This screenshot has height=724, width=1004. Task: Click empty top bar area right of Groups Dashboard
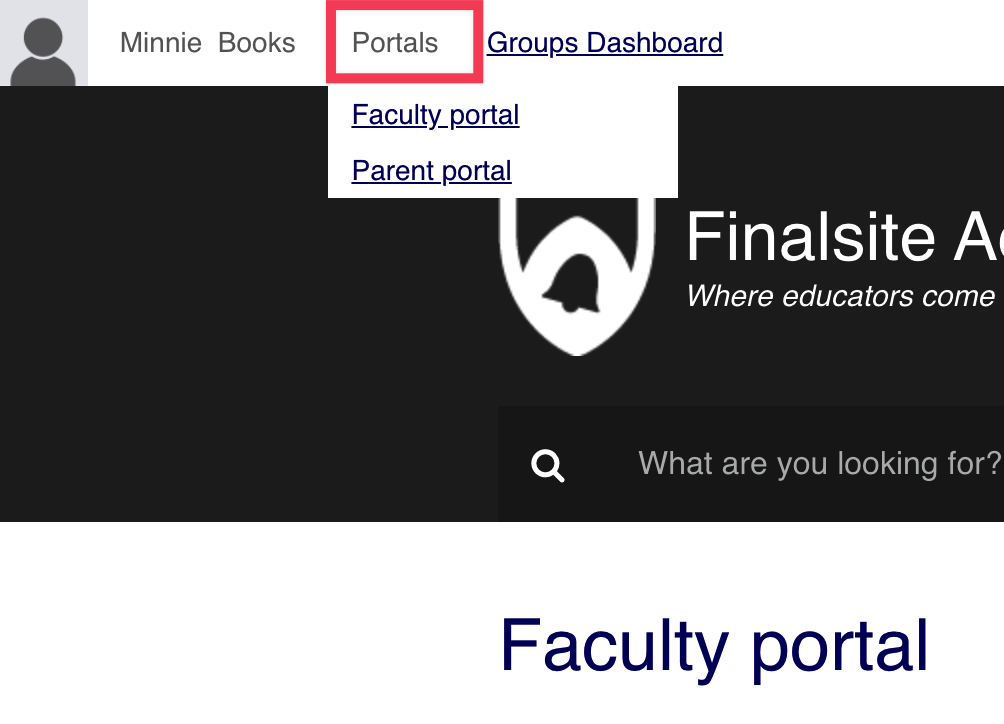tap(860, 43)
